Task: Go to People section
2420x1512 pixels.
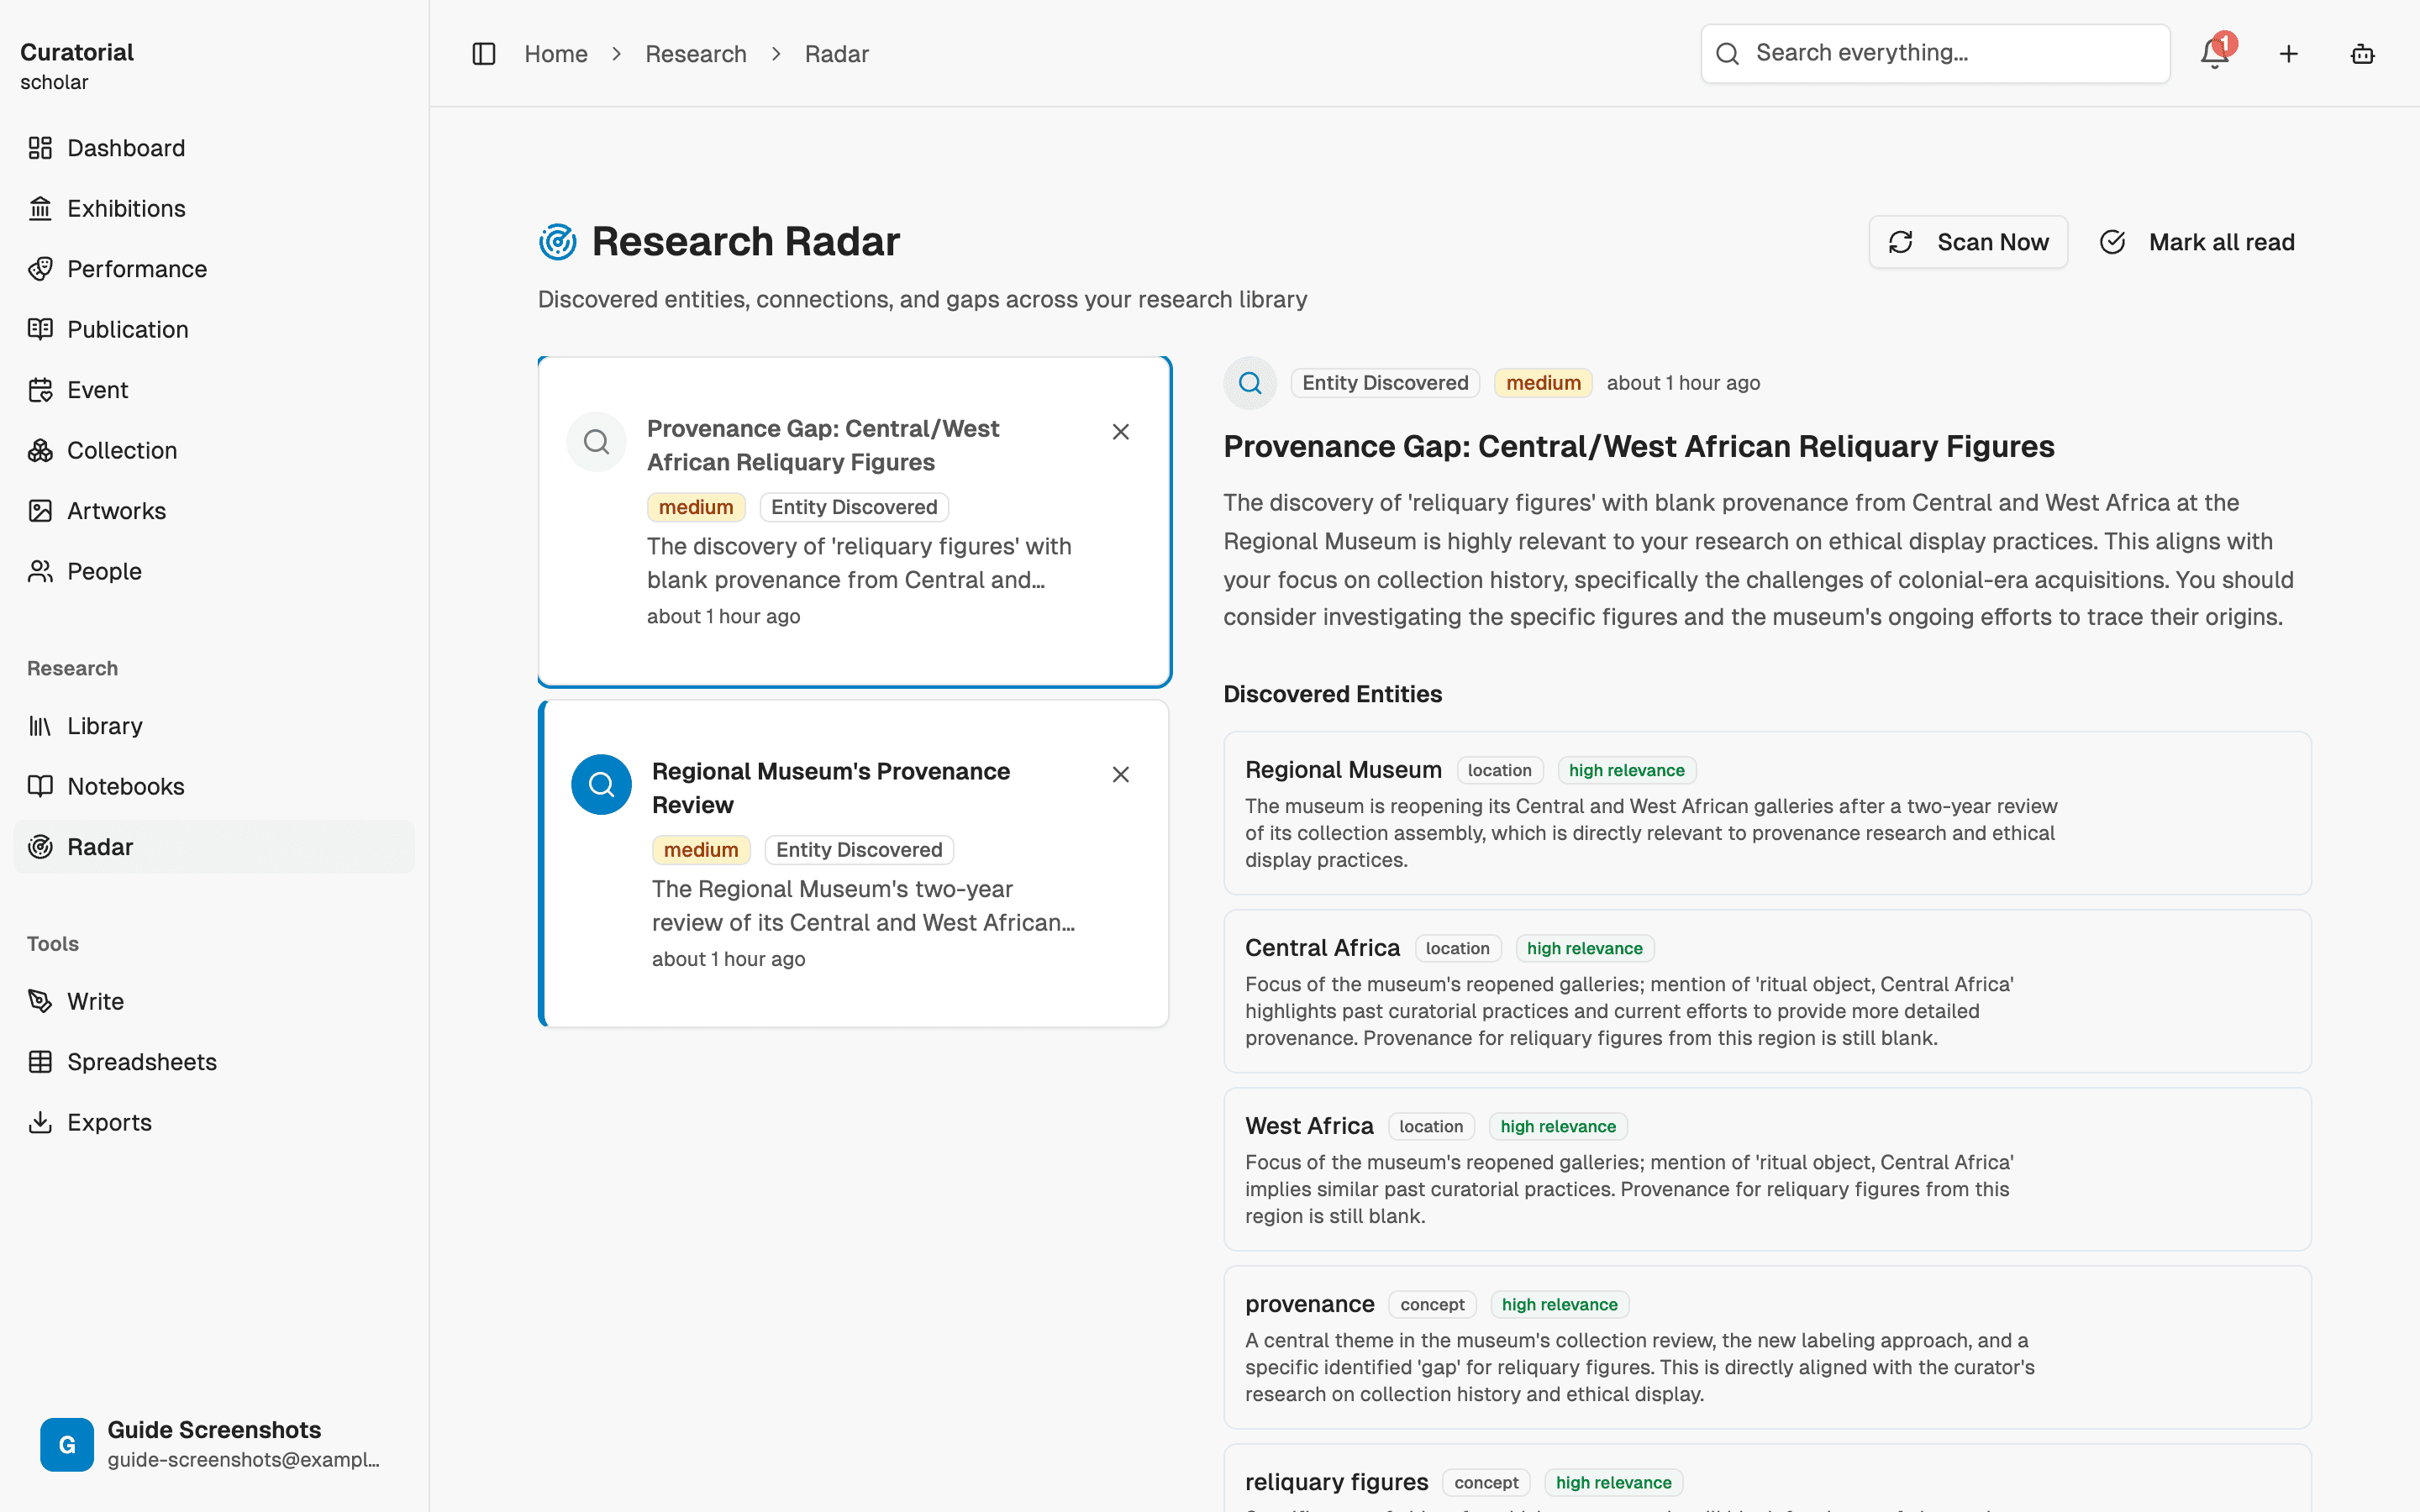Action: point(214,571)
